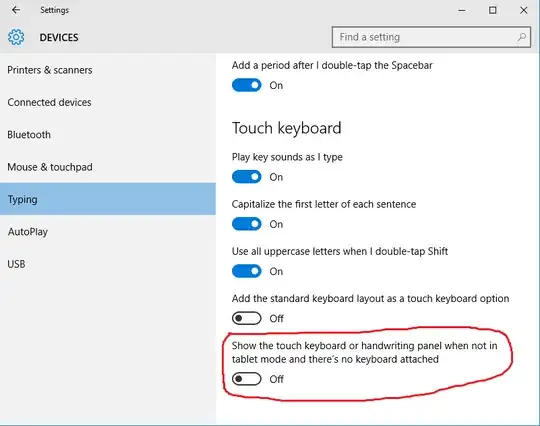Screen dimensions: 540x426
Task: Click 'Add a period after I double-tap' label
Action: (x=332, y=65)
